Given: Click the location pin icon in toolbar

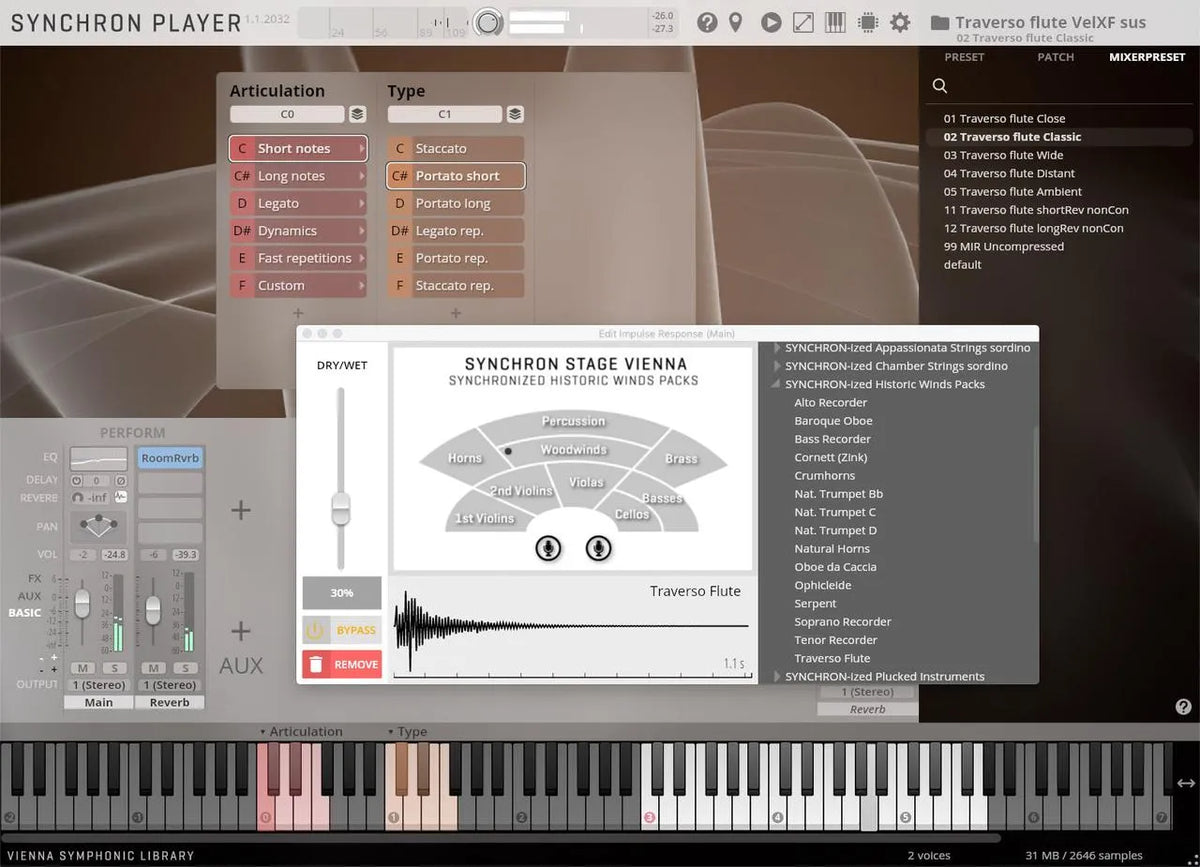Looking at the screenshot, I should 736,22.
